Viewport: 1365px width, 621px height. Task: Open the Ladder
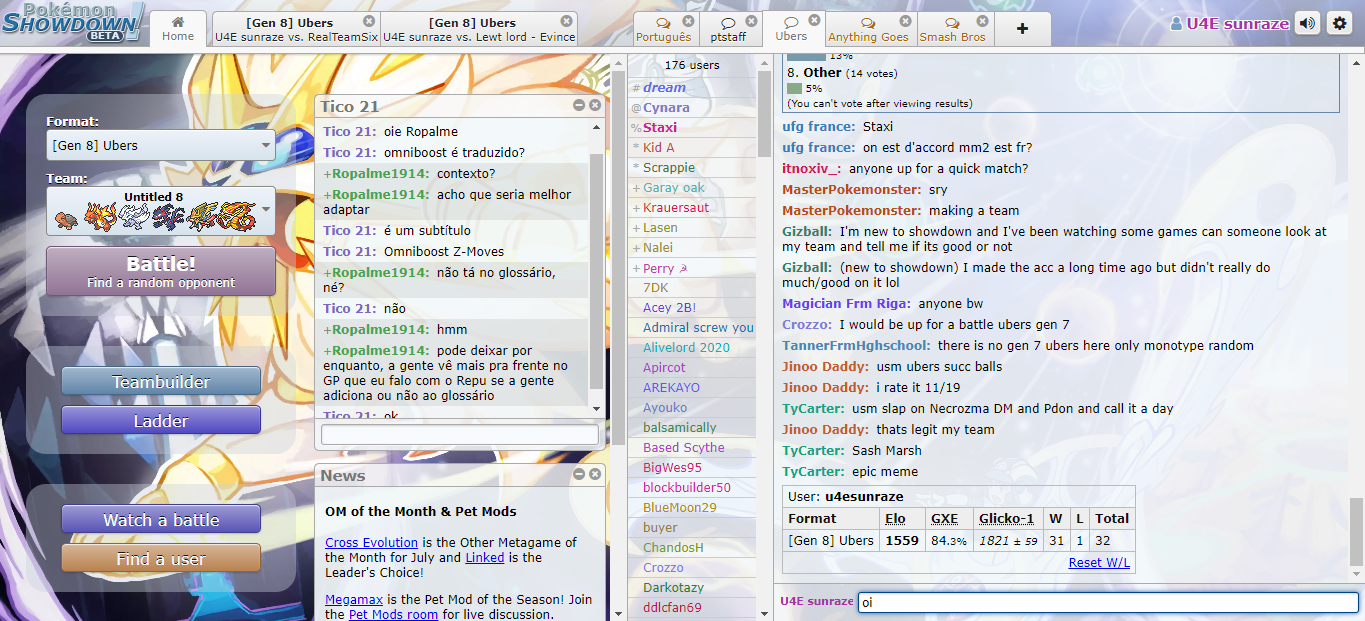(161, 421)
